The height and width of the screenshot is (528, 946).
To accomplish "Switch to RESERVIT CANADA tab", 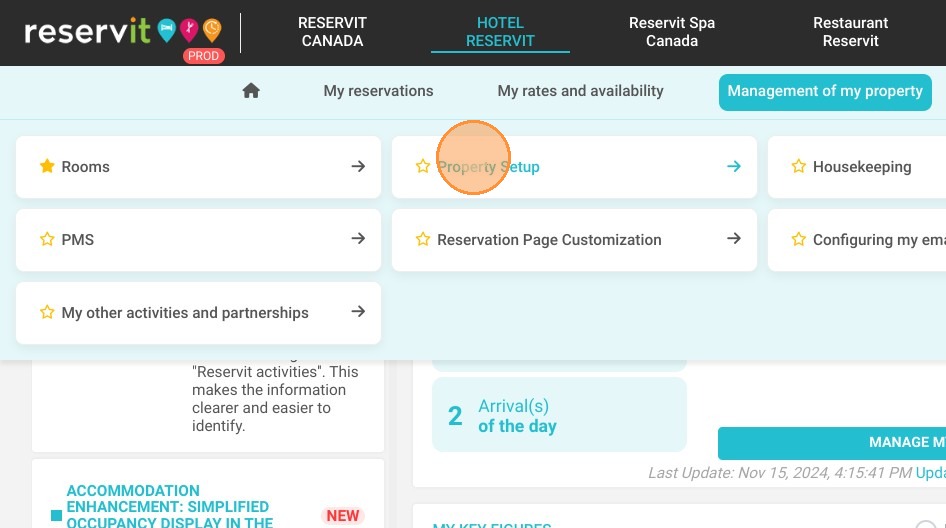I will click(332, 32).
